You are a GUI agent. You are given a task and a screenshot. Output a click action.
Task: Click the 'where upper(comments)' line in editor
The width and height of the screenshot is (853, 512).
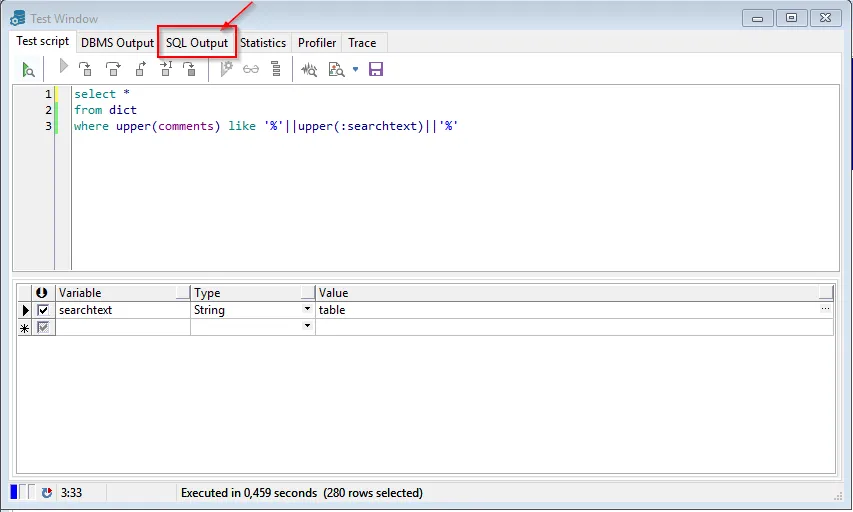tap(266, 126)
